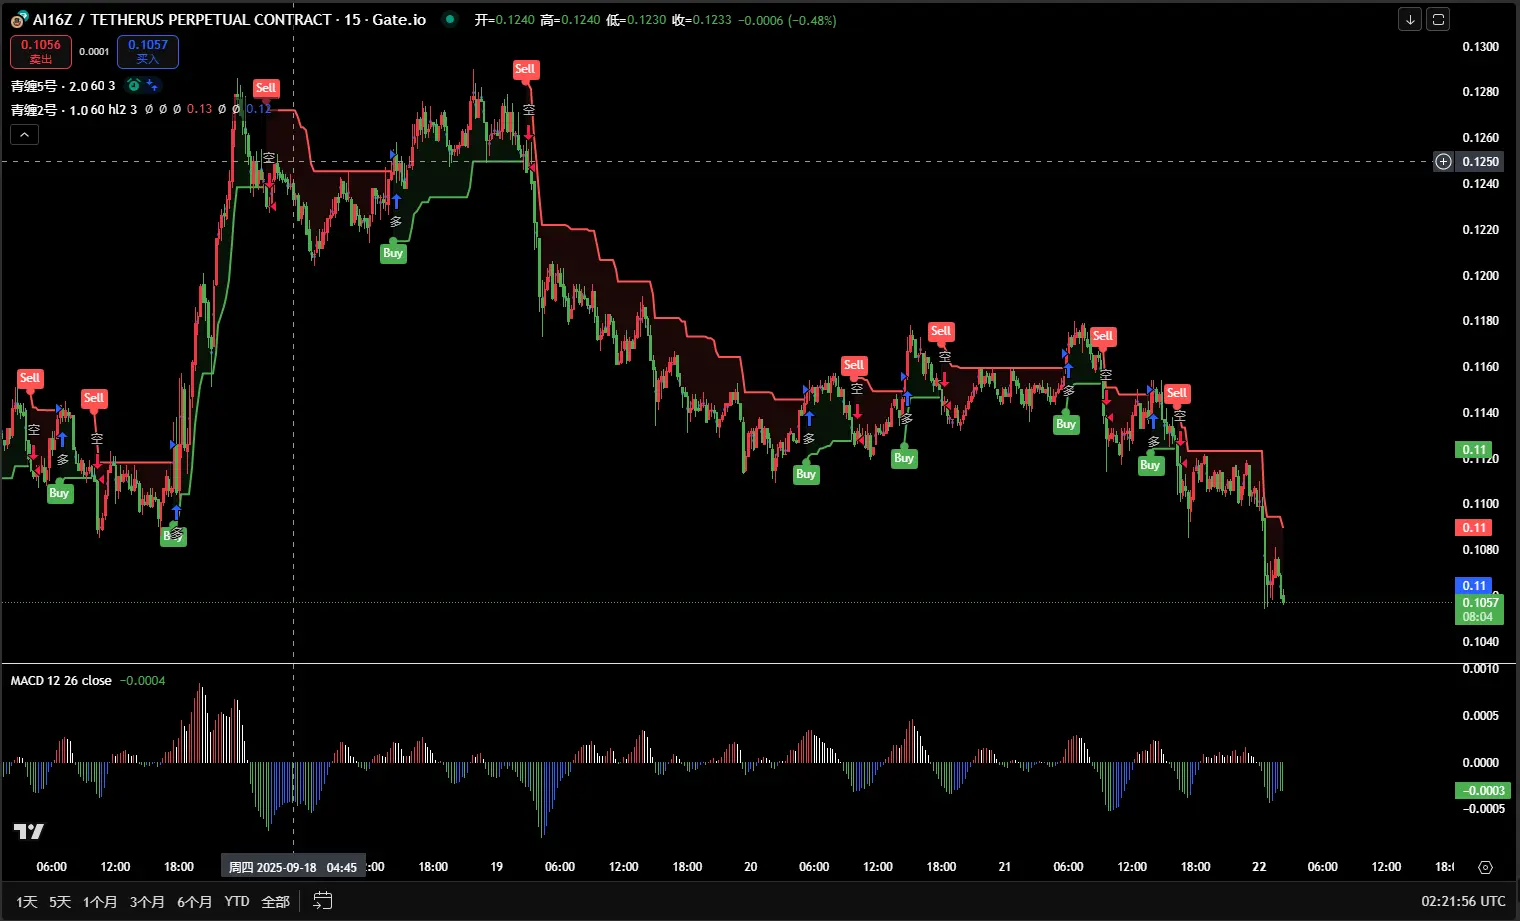Click the AI16Z / TETHERUS PERPETUAL CONTRACT title
The image size is (1520, 921).
point(182,19)
